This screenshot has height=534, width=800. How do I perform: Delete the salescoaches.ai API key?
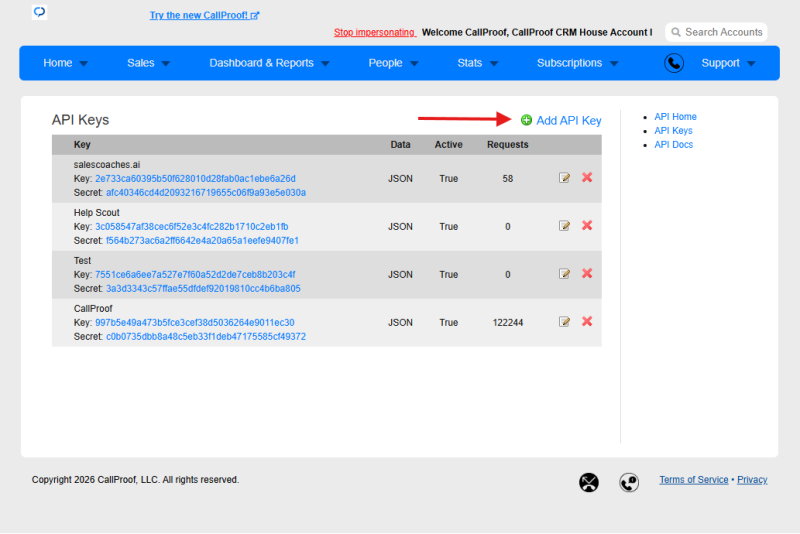[x=587, y=177]
